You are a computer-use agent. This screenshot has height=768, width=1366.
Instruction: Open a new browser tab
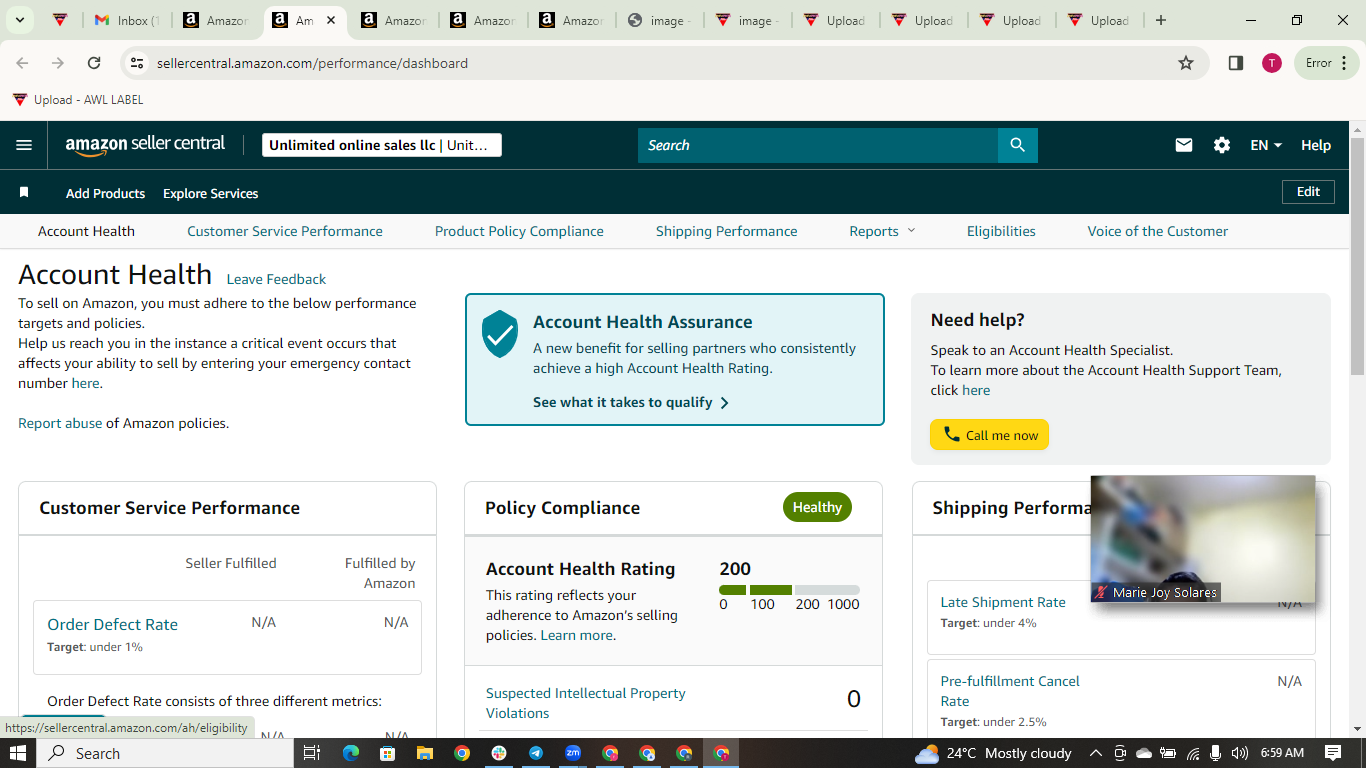coord(1161,20)
